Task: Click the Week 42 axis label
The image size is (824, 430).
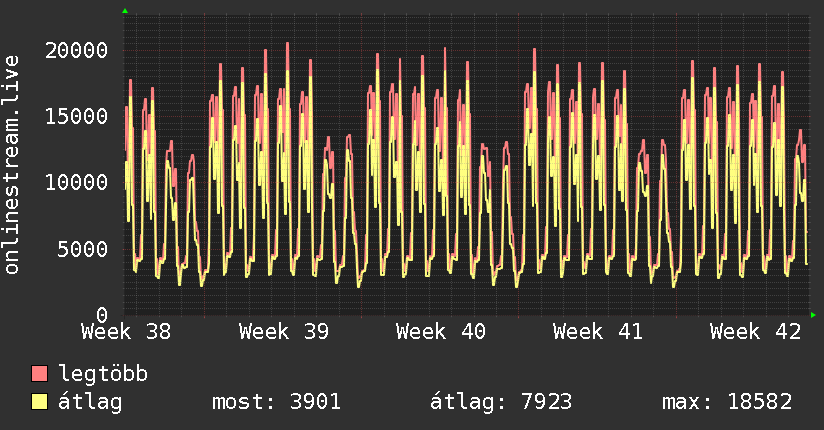Action: 755,332
